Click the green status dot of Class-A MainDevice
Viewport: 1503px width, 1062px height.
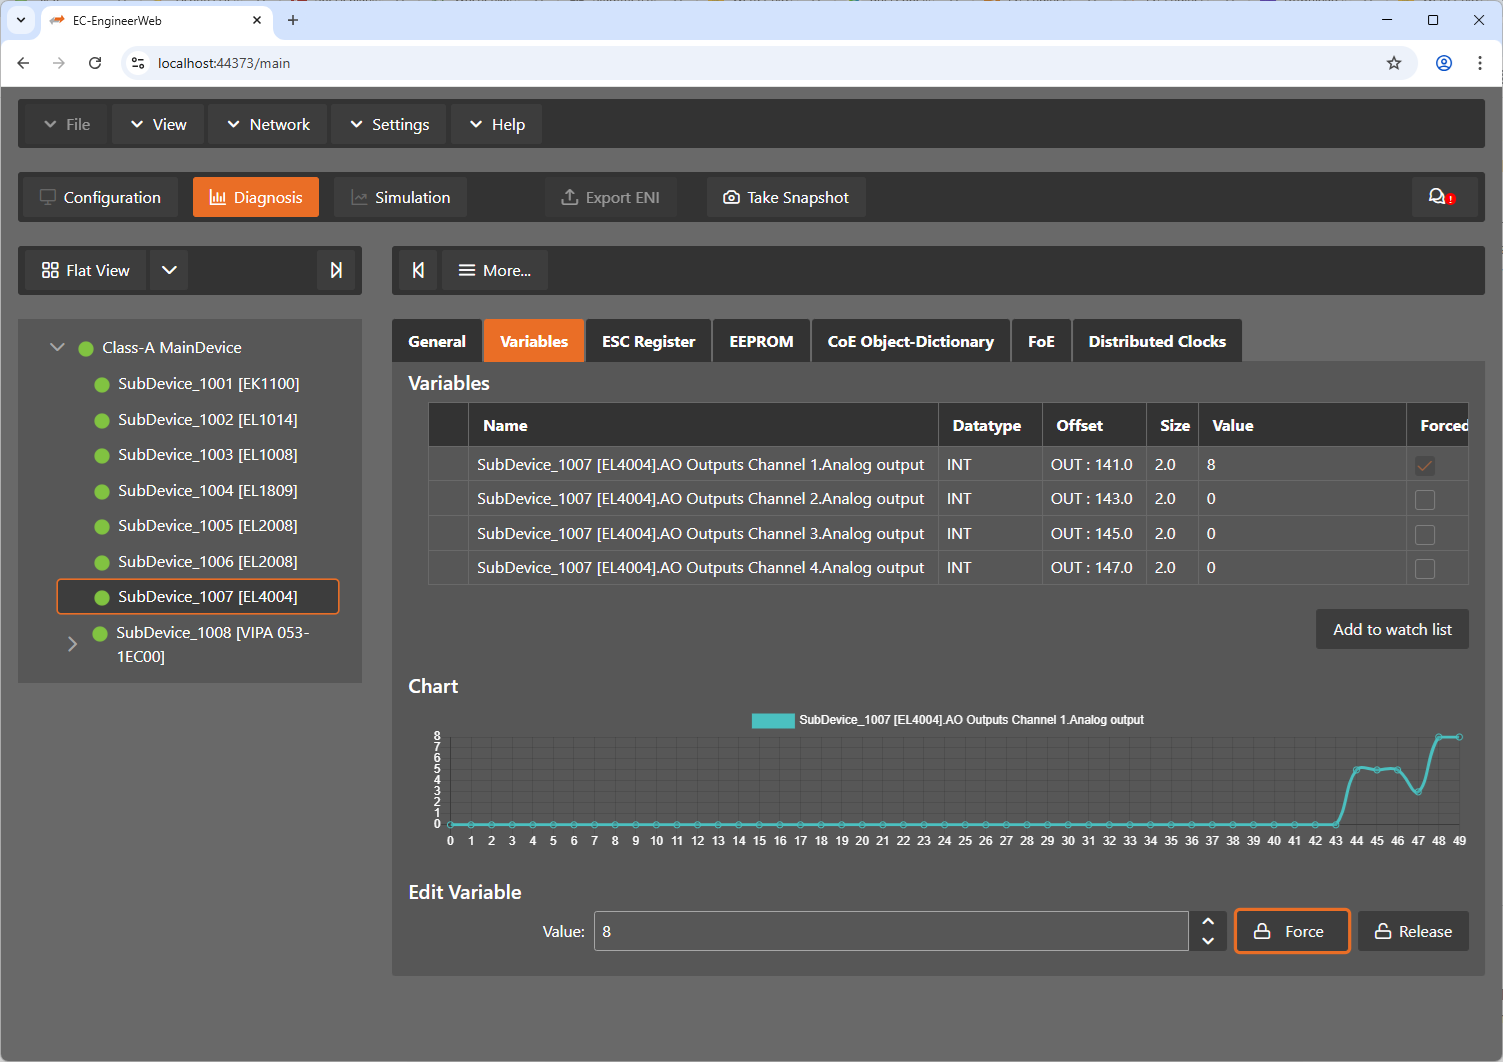(86, 349)
